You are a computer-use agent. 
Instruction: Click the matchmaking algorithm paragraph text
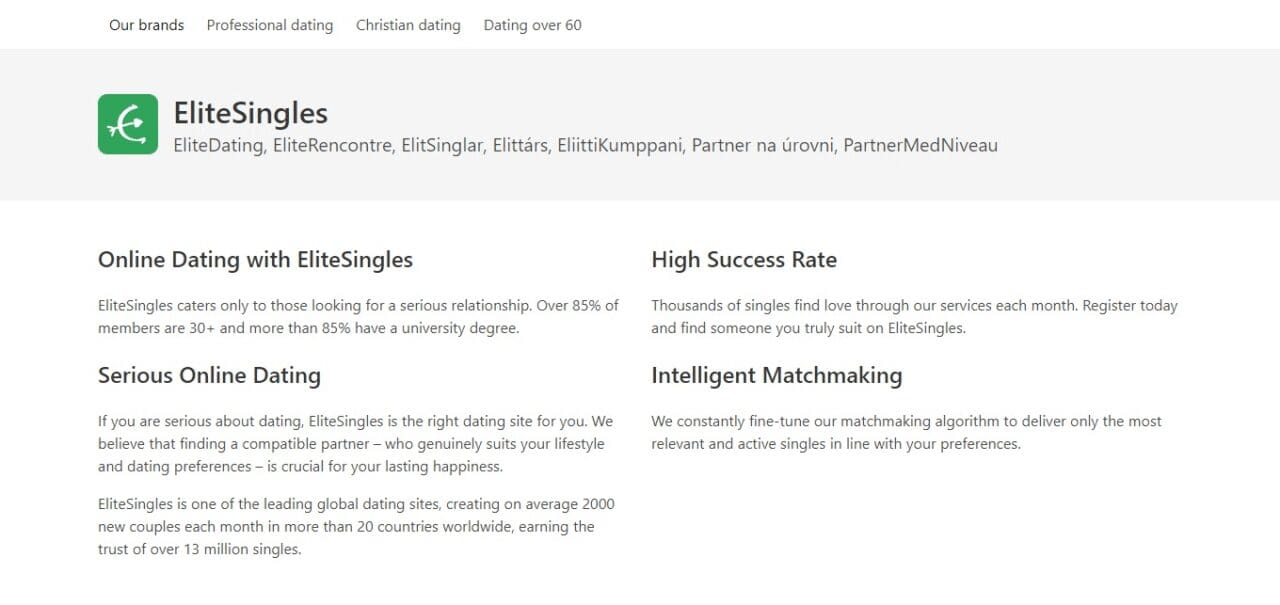point(907,433)
